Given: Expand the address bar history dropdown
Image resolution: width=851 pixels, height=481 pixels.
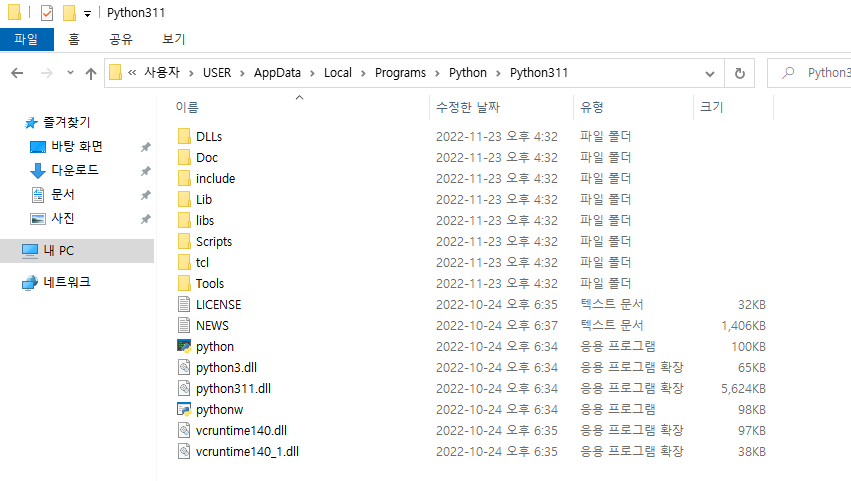Looking at the screenshot, I should 709,73.
